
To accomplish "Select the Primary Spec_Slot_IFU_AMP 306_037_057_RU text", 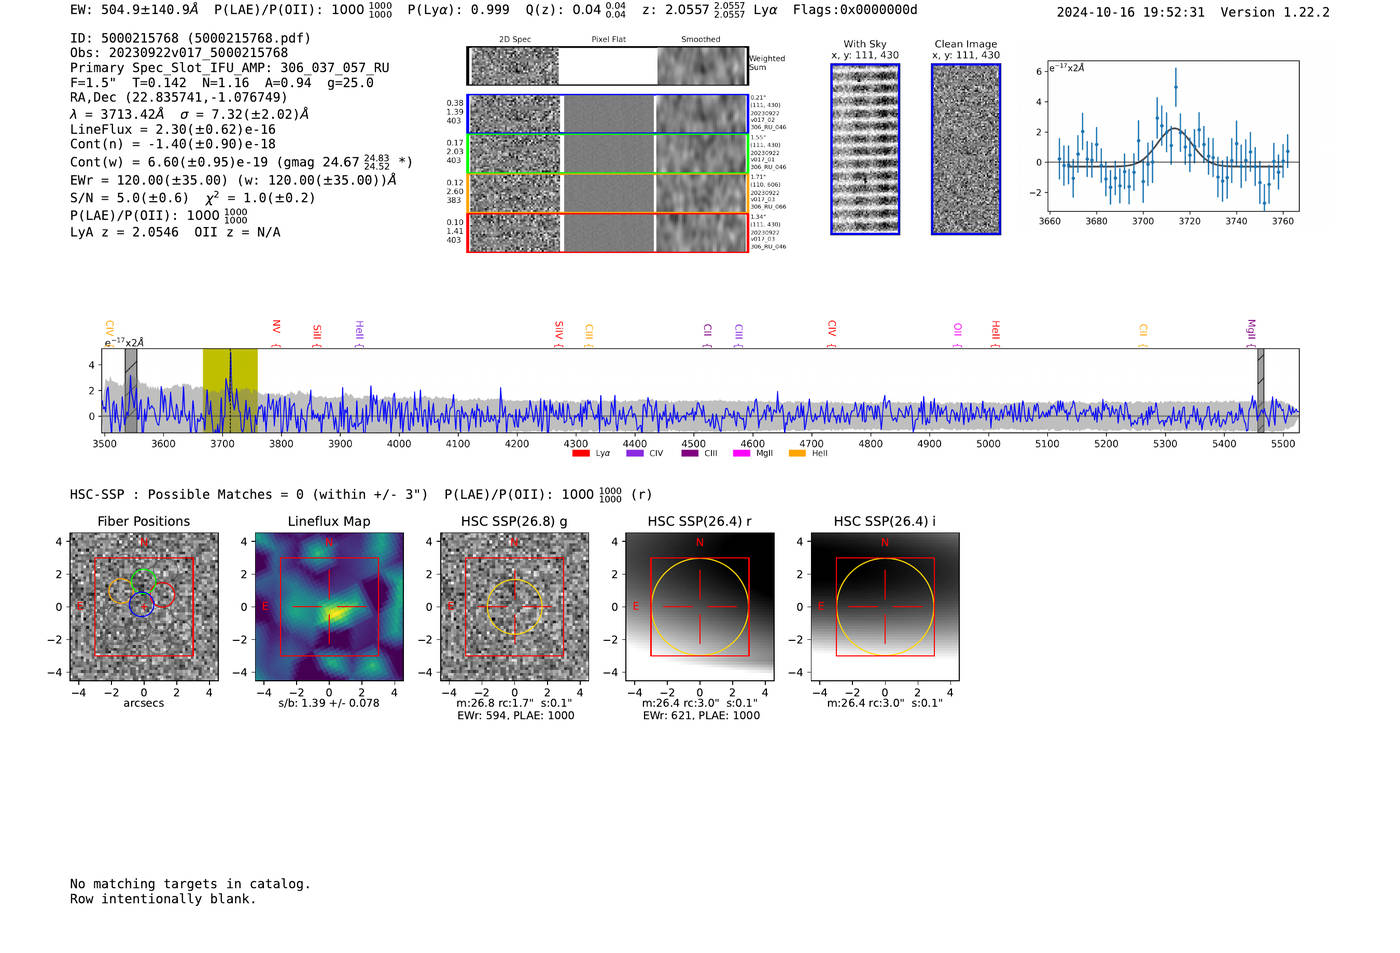I will (x=230, y=67).
